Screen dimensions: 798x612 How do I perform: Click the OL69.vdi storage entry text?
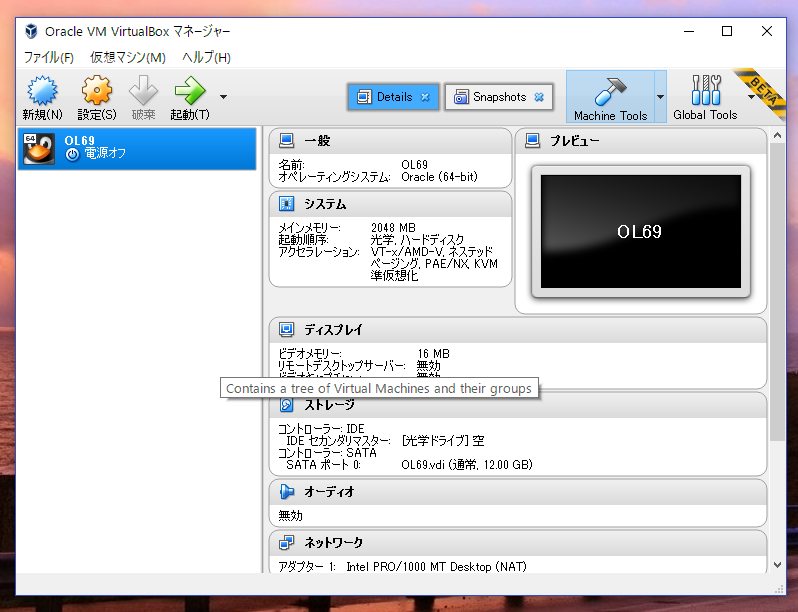click(x=467, y=464)
